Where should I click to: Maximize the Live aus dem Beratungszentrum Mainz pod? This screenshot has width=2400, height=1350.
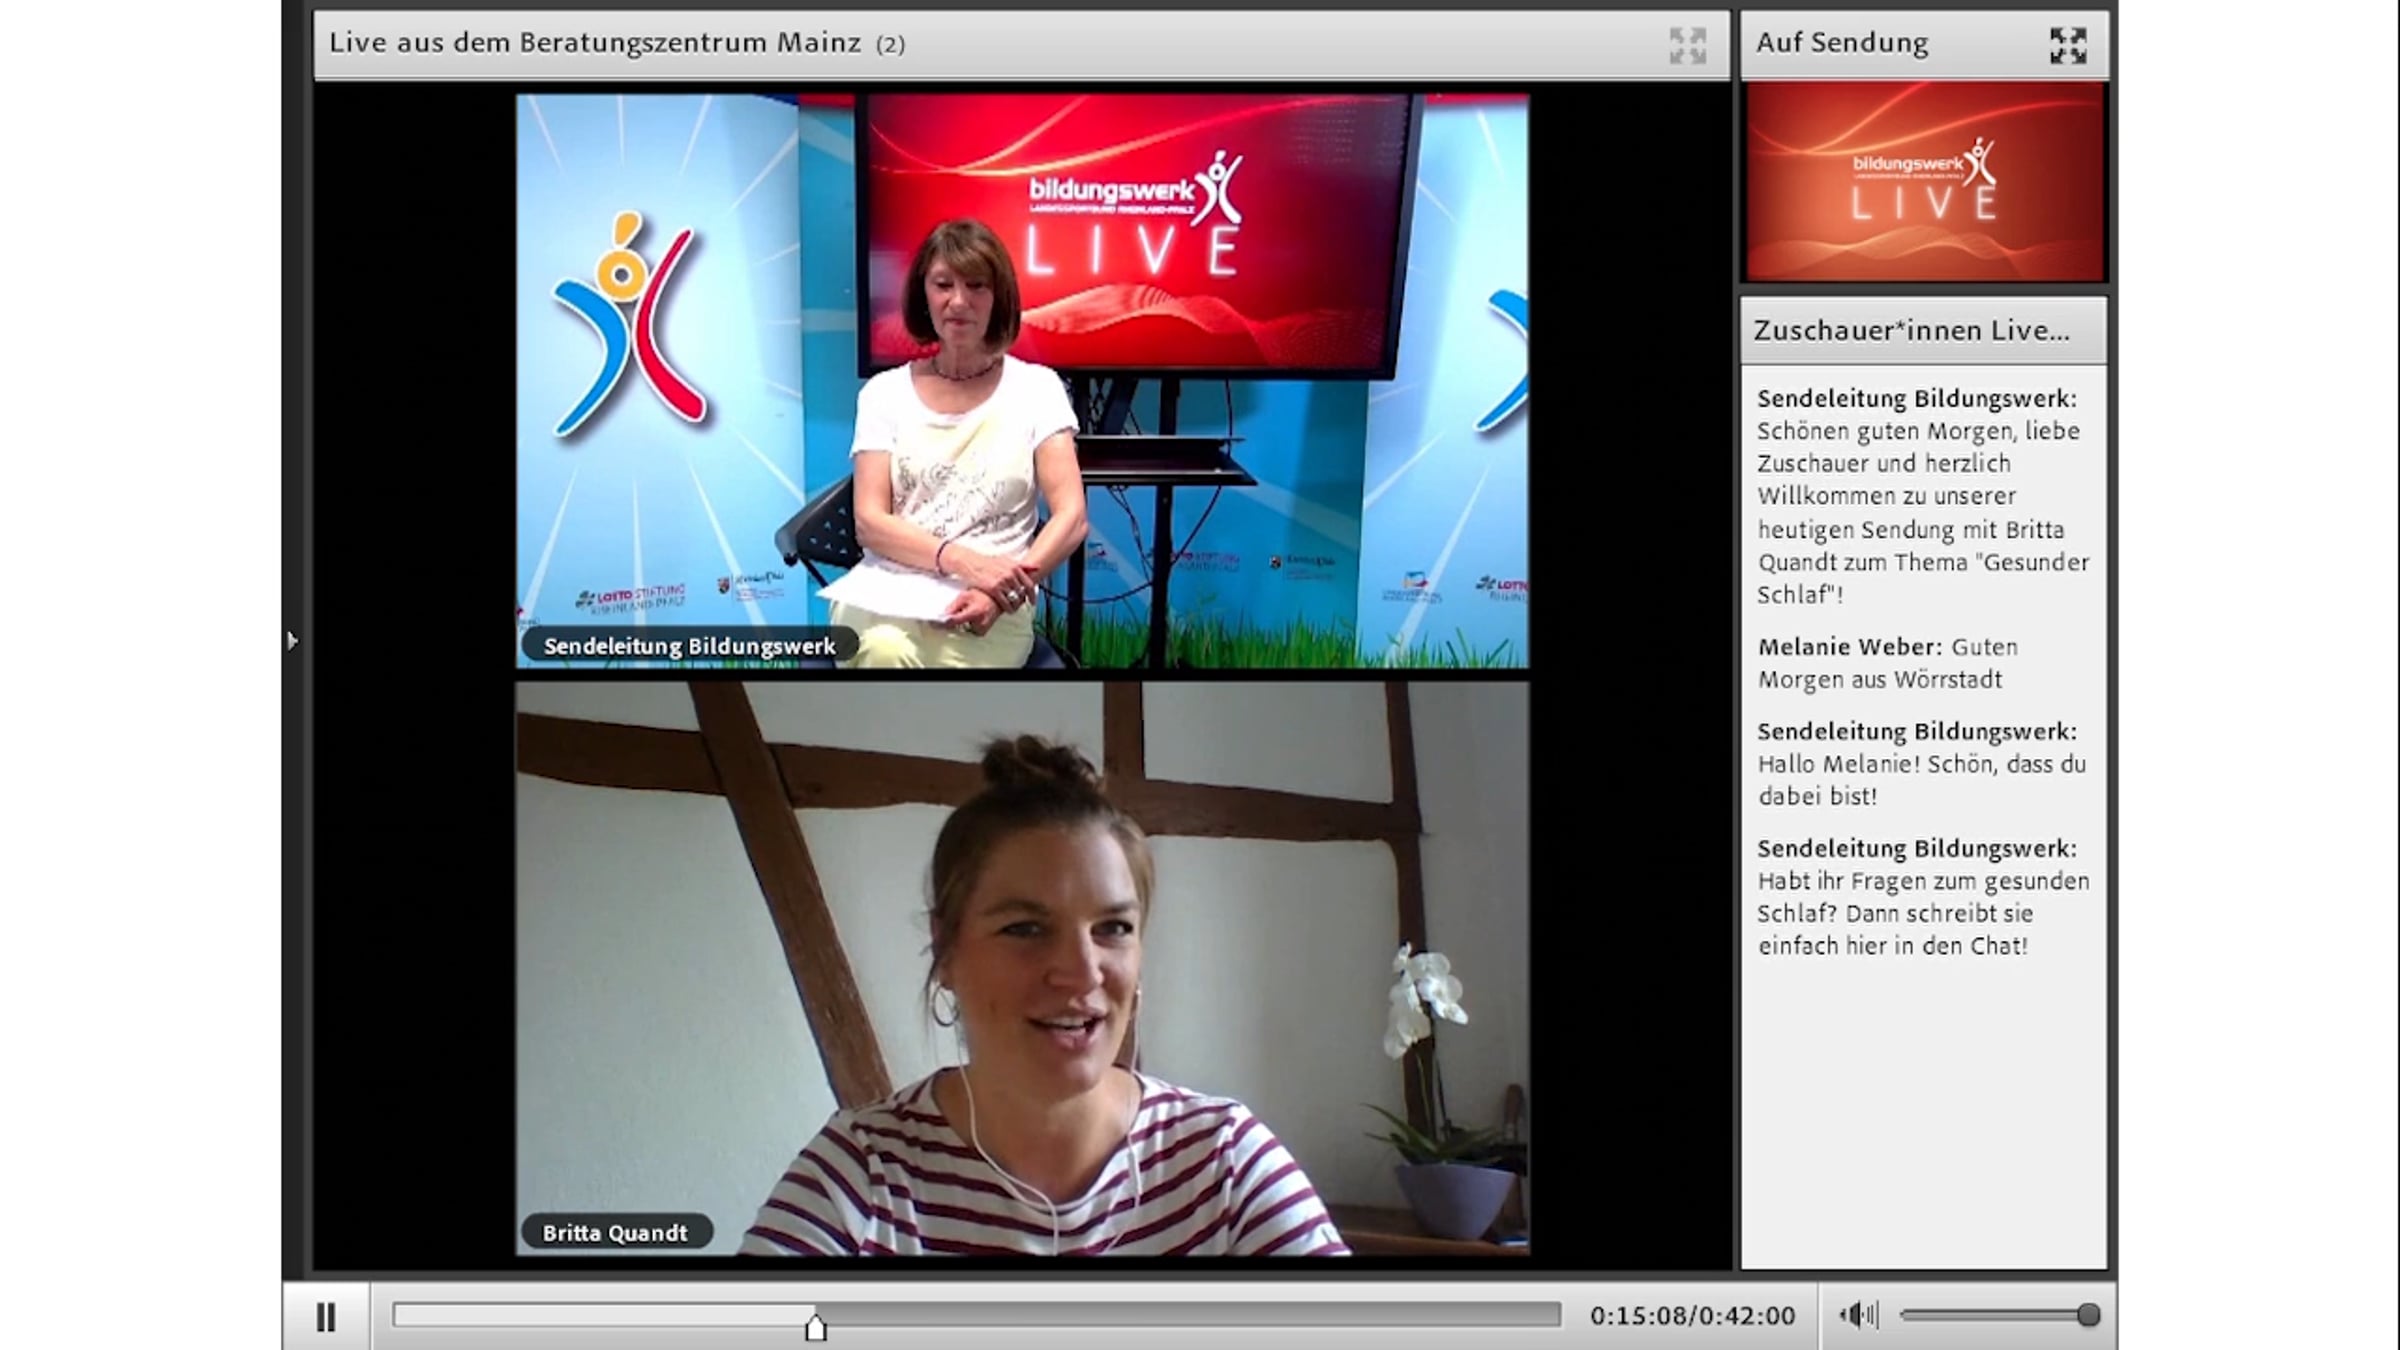pos(1687,45)
